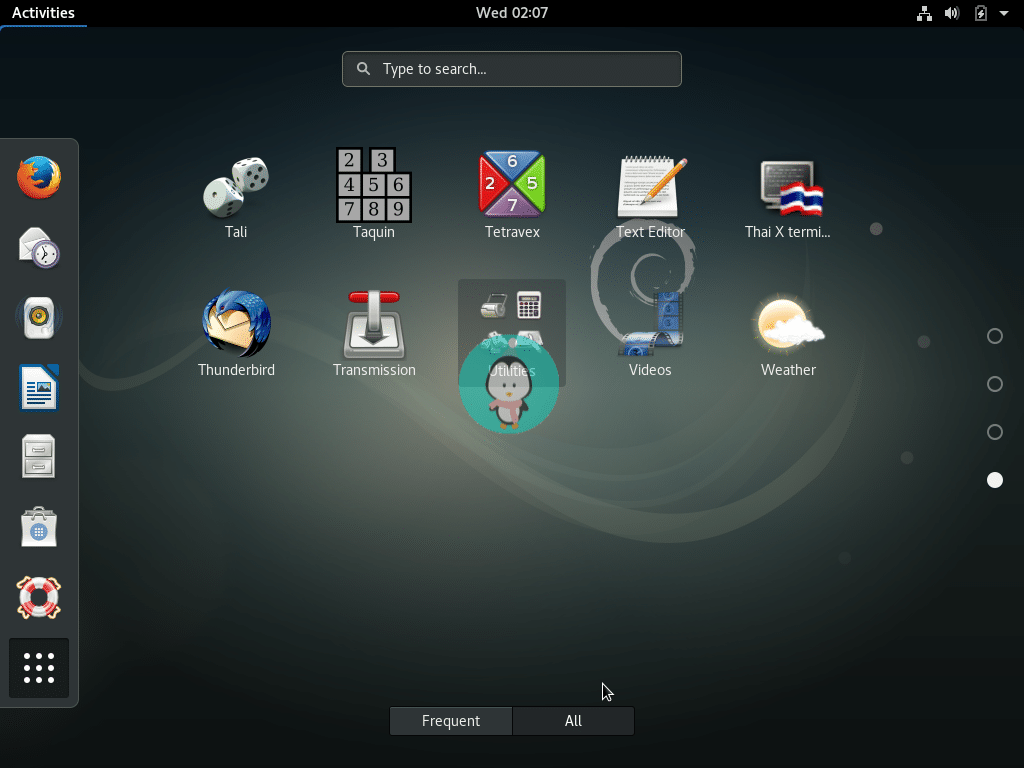Click the Activities menu
This screenshot has width=1024, height=768.
43,13
